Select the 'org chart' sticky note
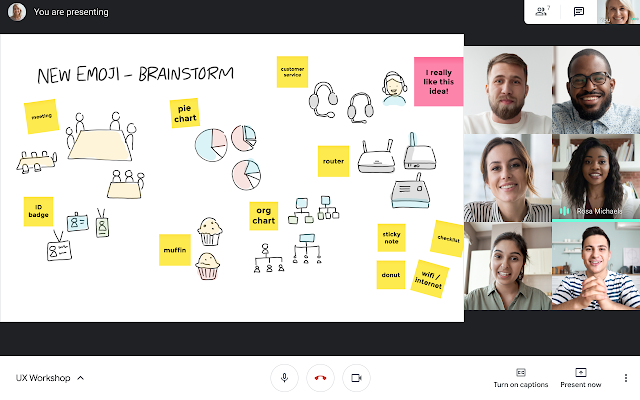The width and height of the screenshot is (640, 400). pos(264,215)
